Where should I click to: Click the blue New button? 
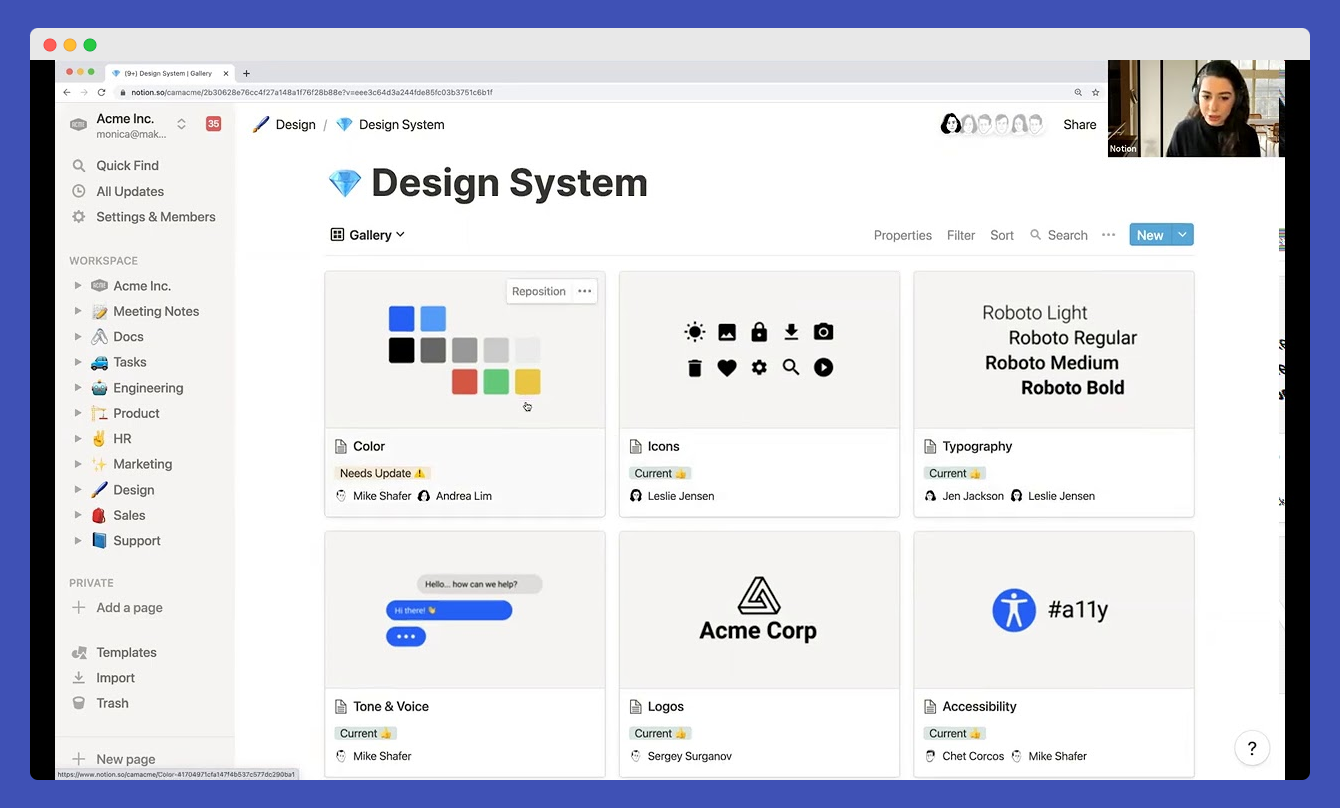[1150, 235]
